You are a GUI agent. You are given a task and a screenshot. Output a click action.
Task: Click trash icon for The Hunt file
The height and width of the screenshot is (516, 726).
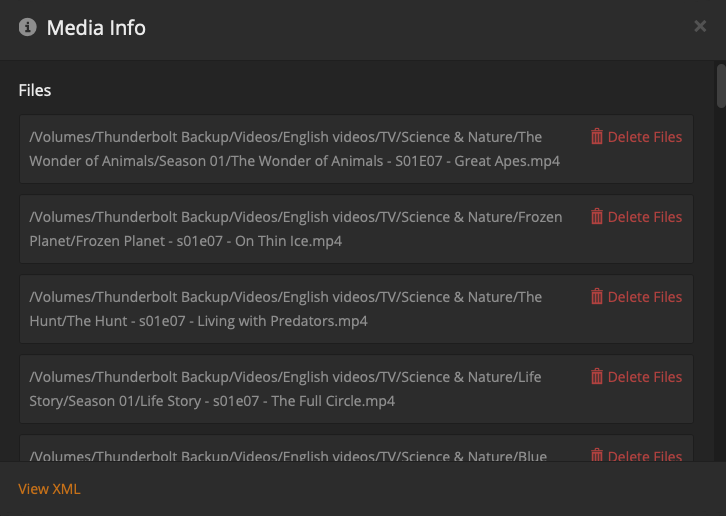[x=597, y=297]
